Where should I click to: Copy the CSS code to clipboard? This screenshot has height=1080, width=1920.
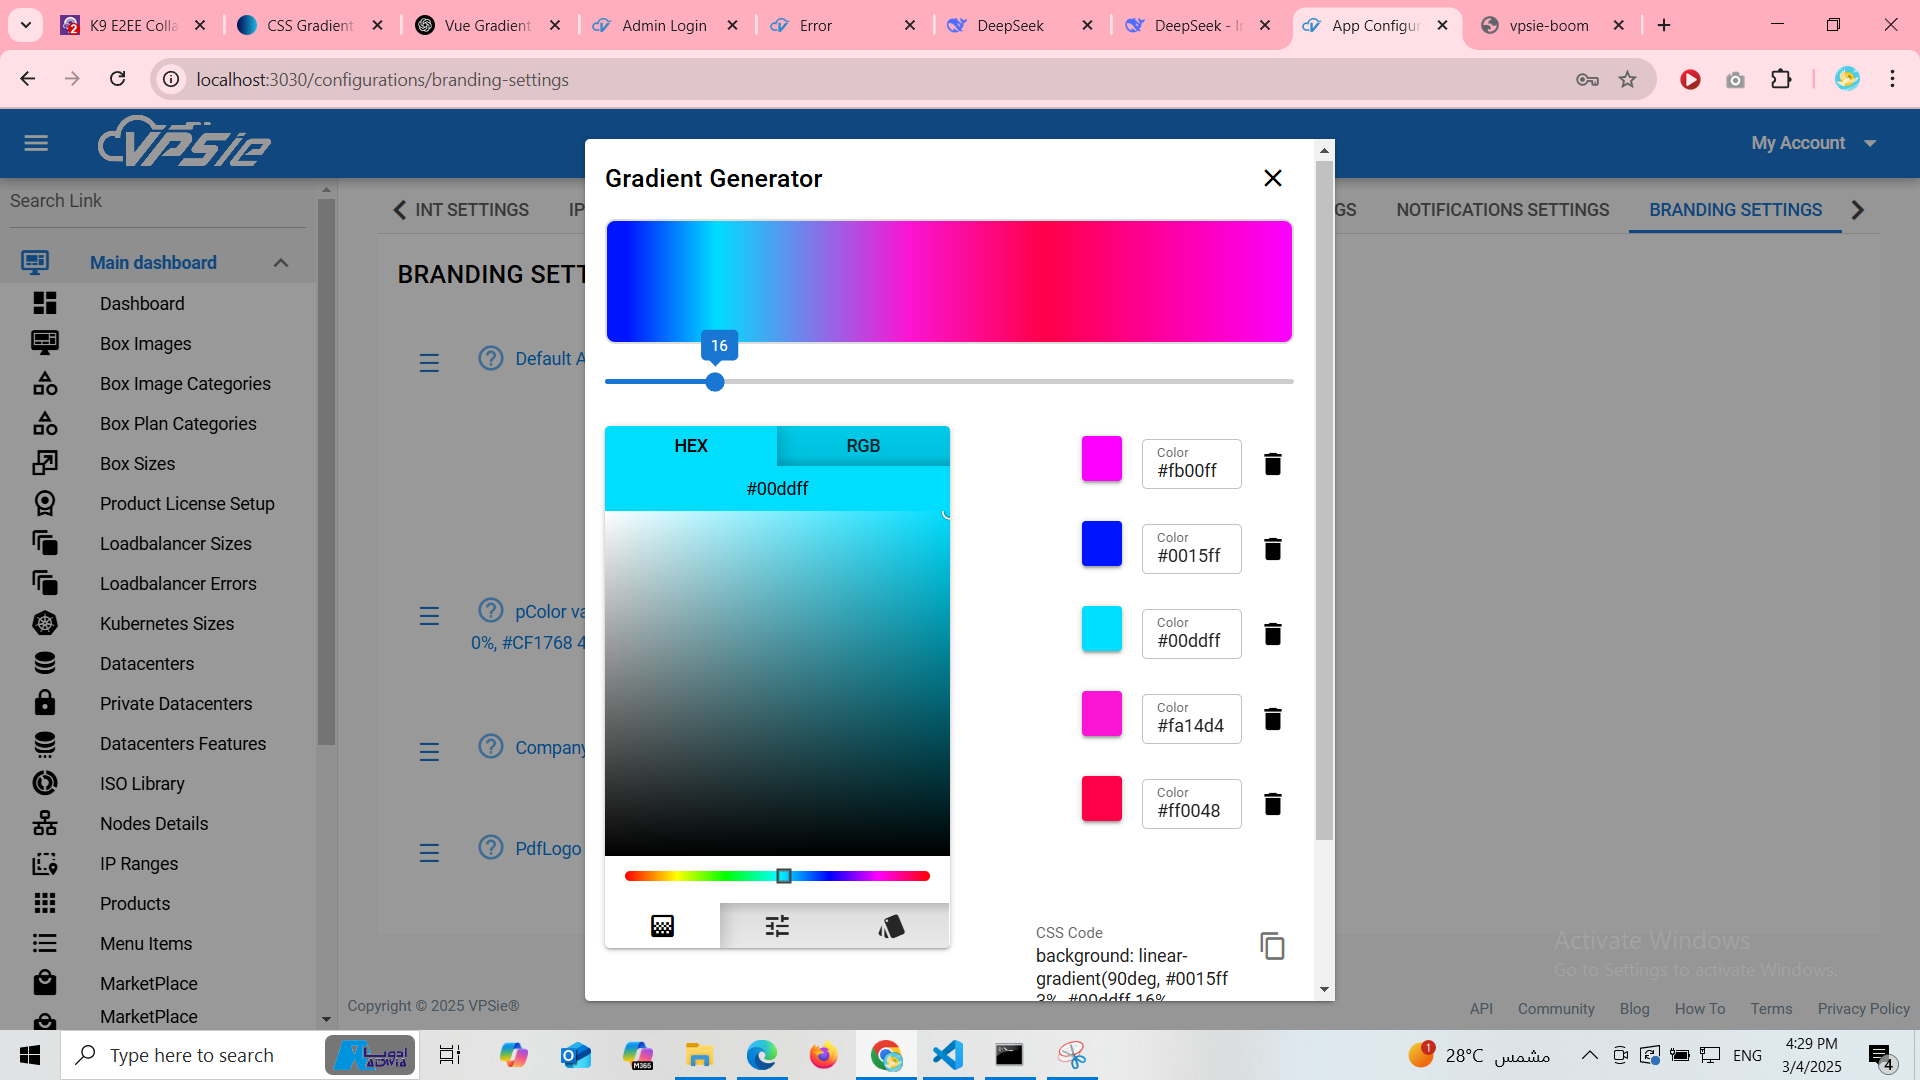point(1272,946)
